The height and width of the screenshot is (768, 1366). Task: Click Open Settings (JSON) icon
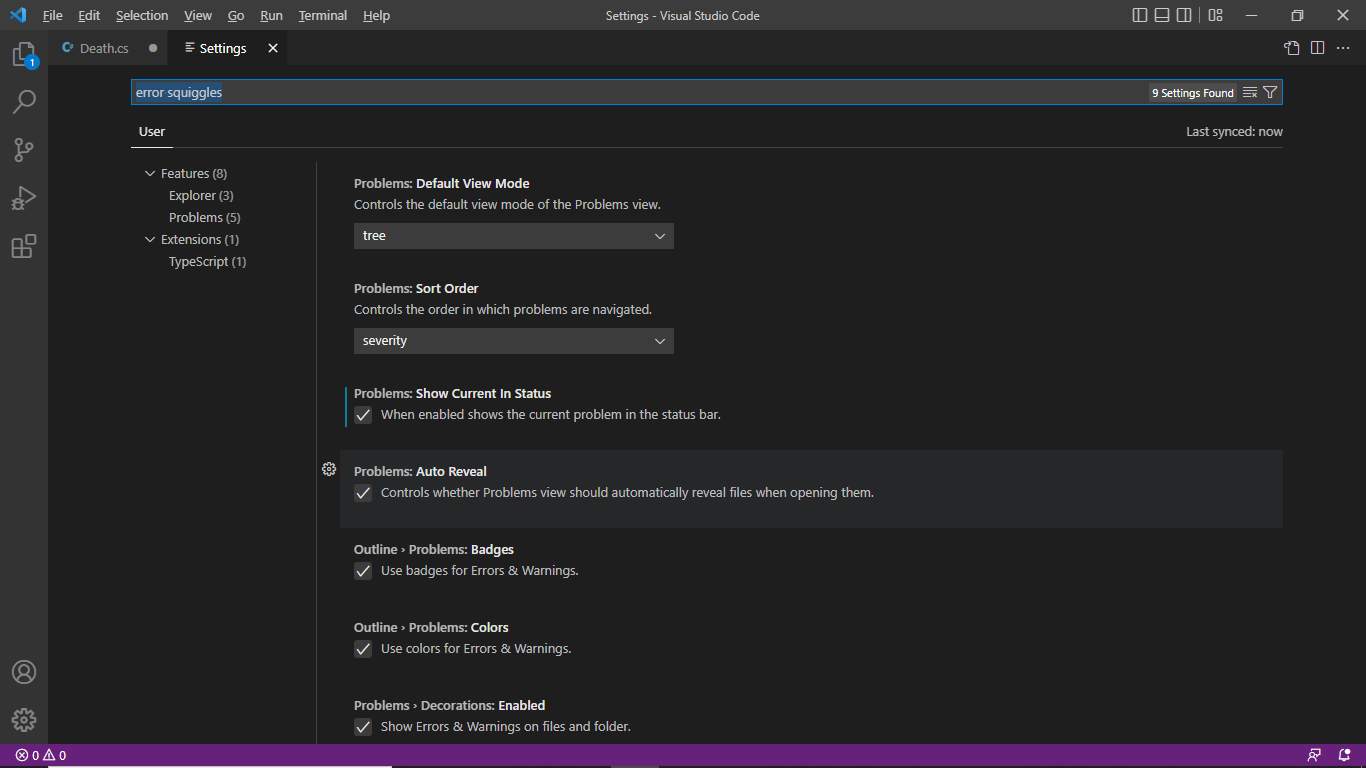[x=1292, y=48]
